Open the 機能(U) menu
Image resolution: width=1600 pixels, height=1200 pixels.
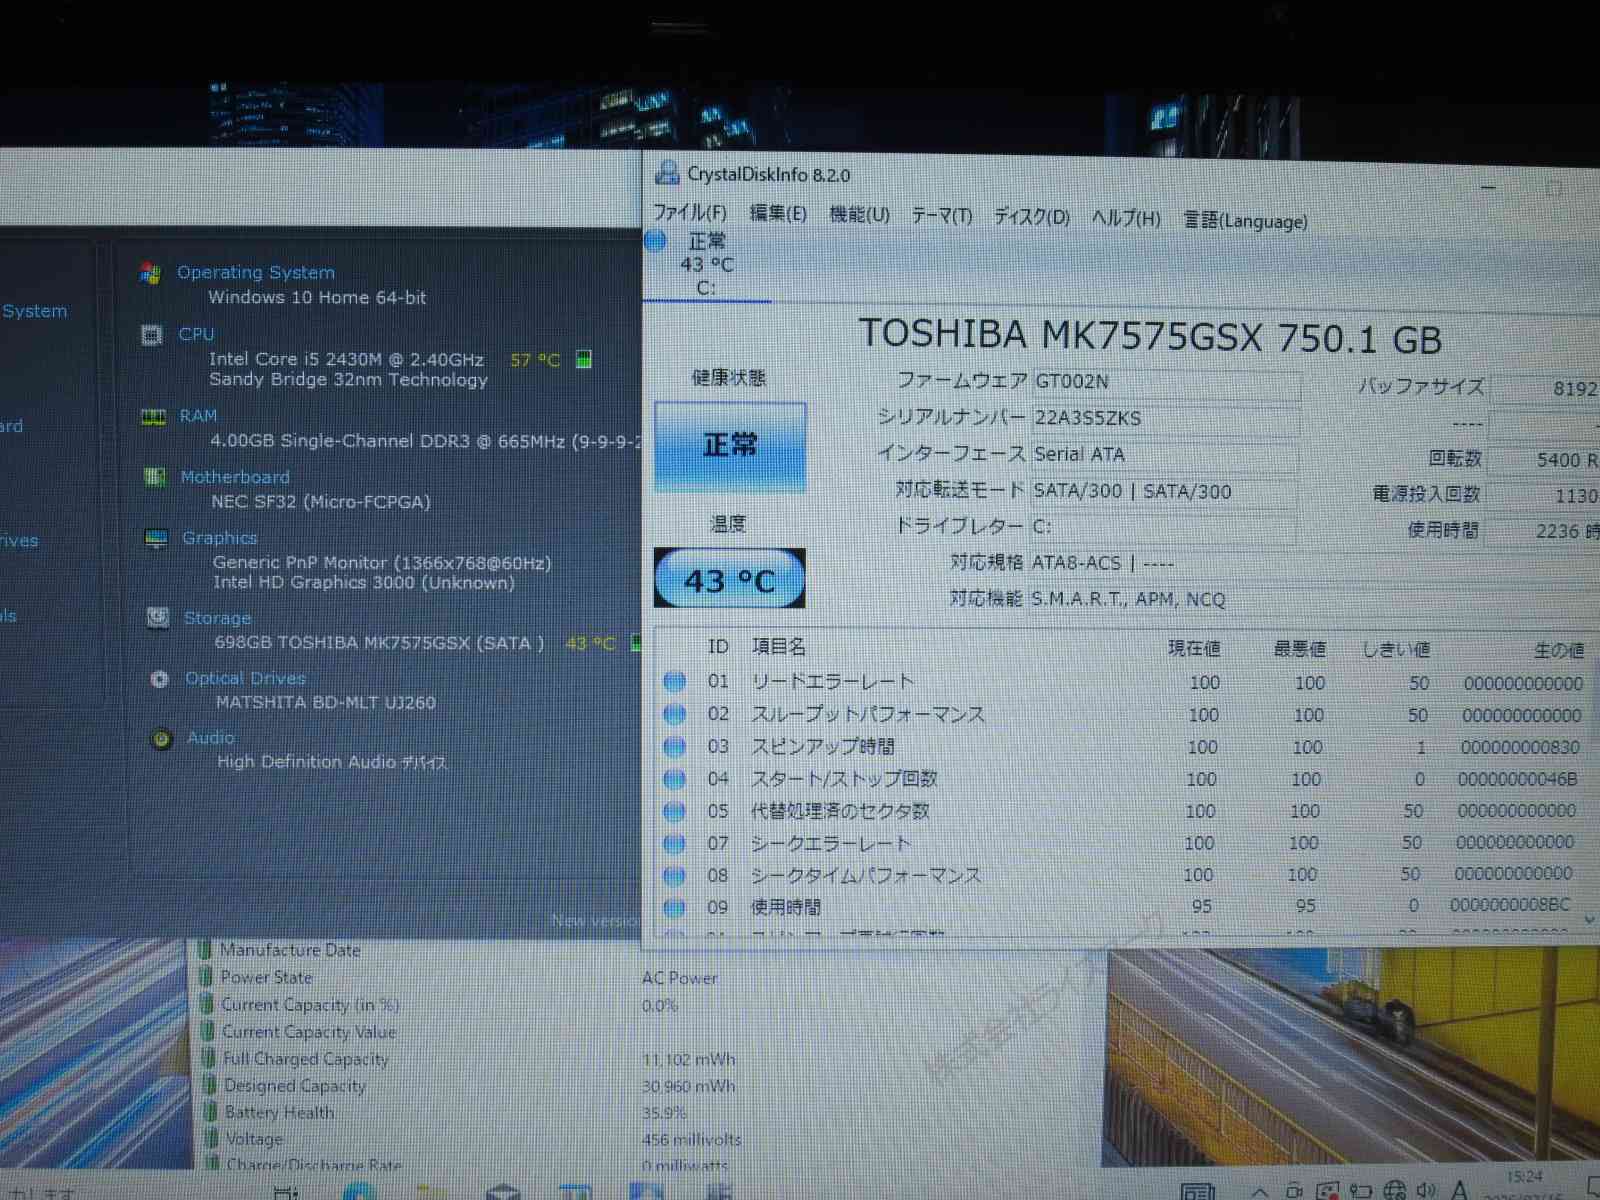tap(859, 215)
